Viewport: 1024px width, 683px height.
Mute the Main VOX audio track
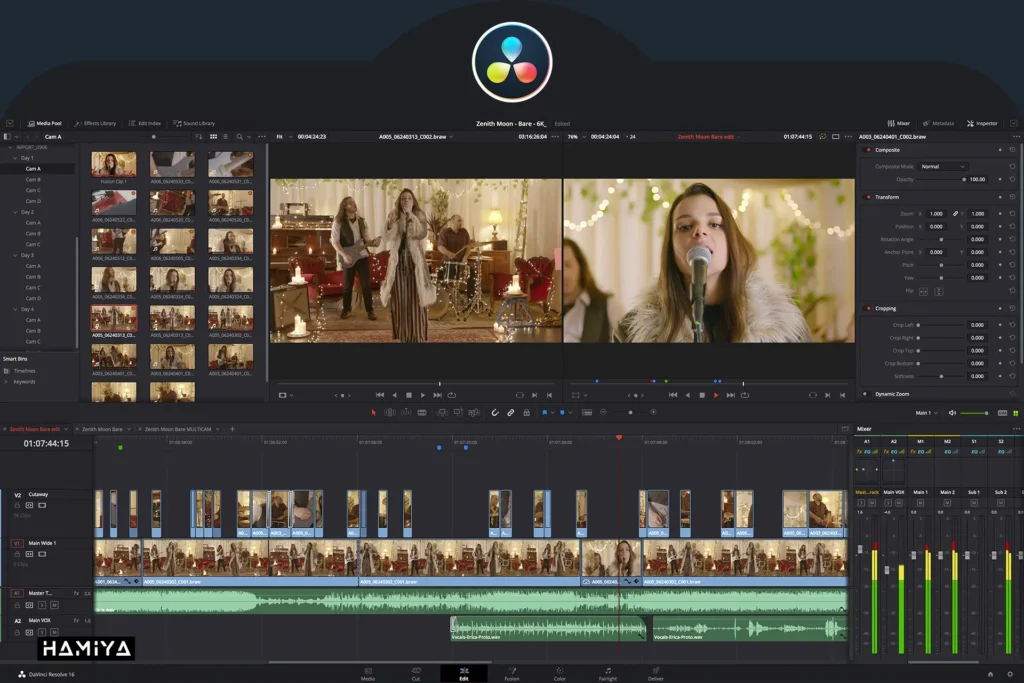click(x=54, y=632)
